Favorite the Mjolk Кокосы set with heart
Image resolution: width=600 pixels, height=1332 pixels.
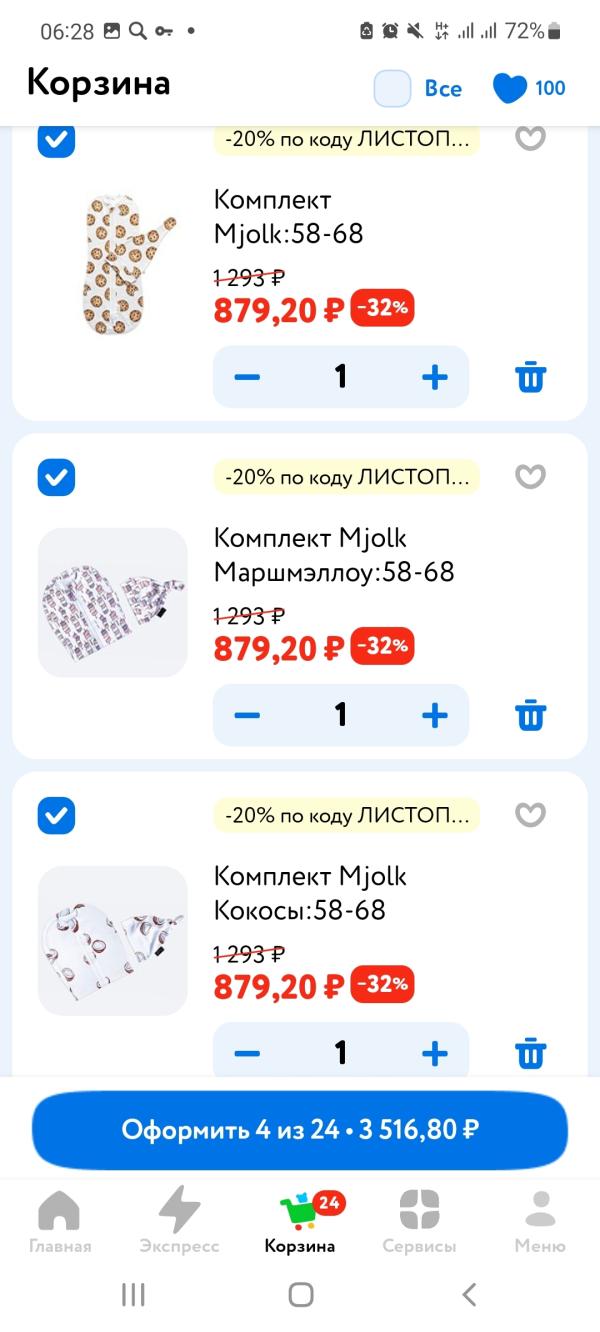pyautogui.click(x=530, y=815)
